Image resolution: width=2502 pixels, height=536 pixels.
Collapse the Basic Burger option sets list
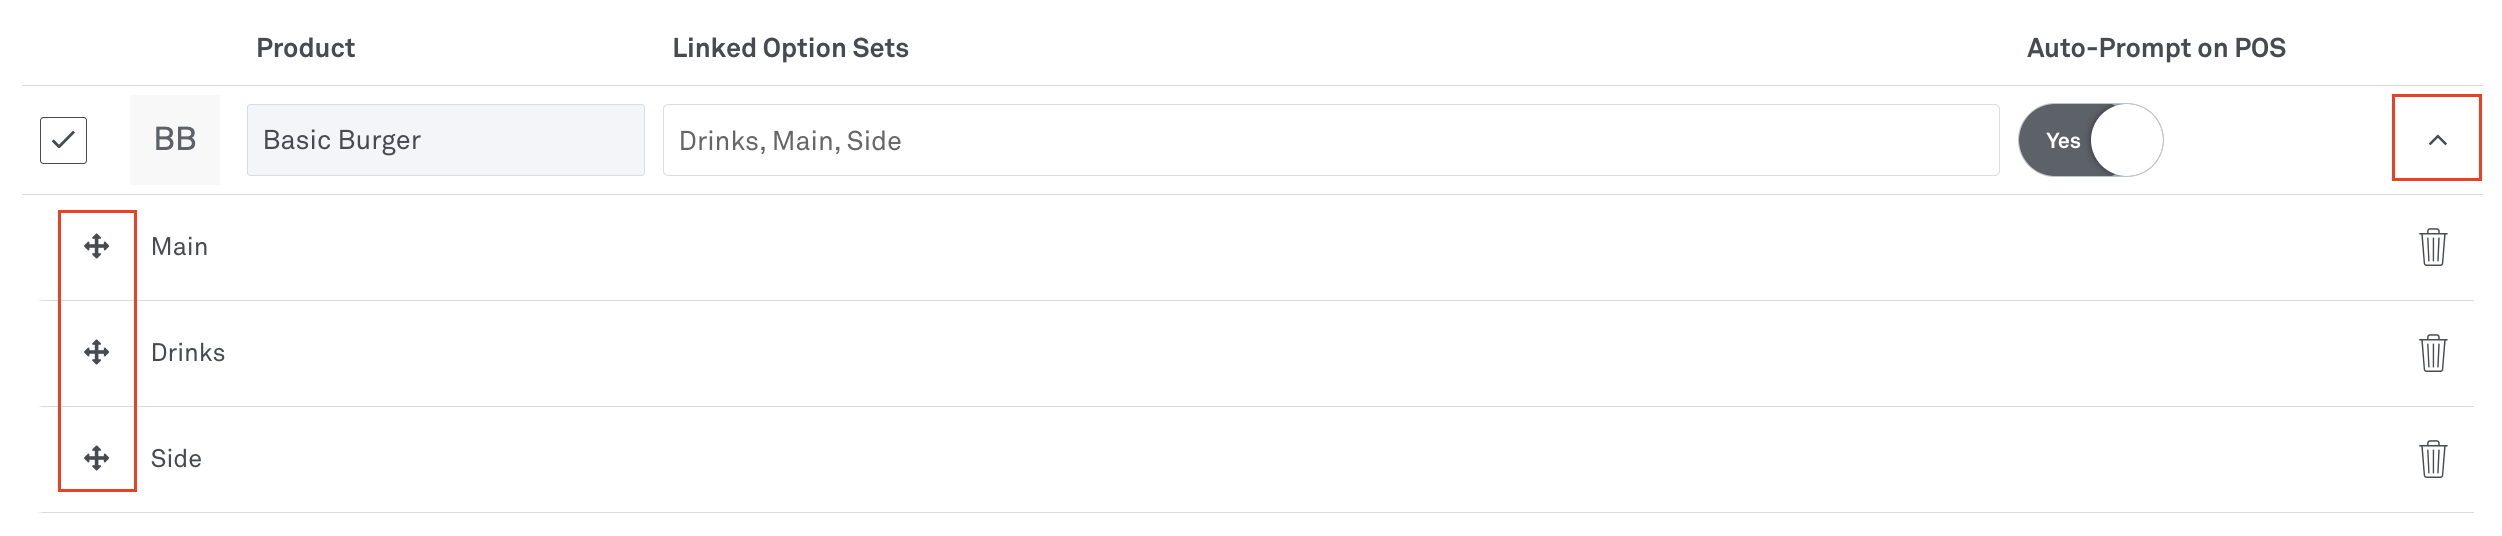pos(2437,140)
